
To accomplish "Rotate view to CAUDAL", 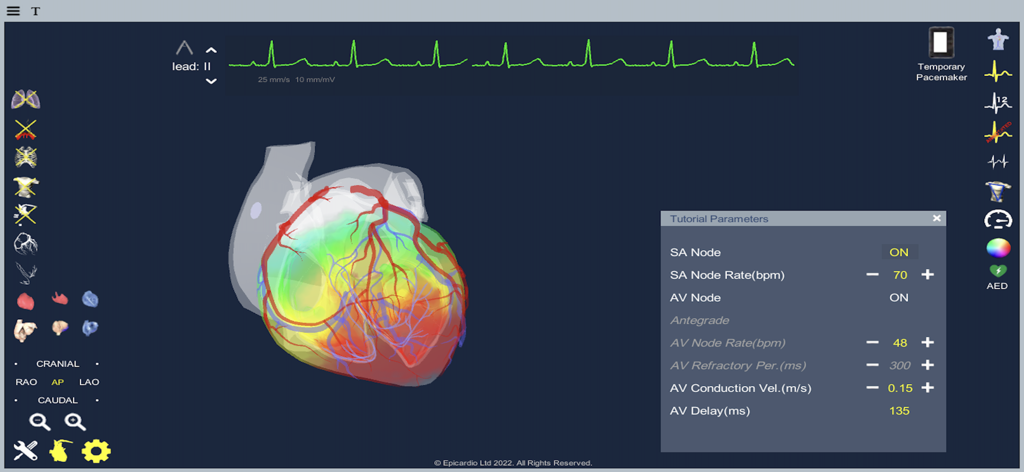I will (x=57, y=400).
